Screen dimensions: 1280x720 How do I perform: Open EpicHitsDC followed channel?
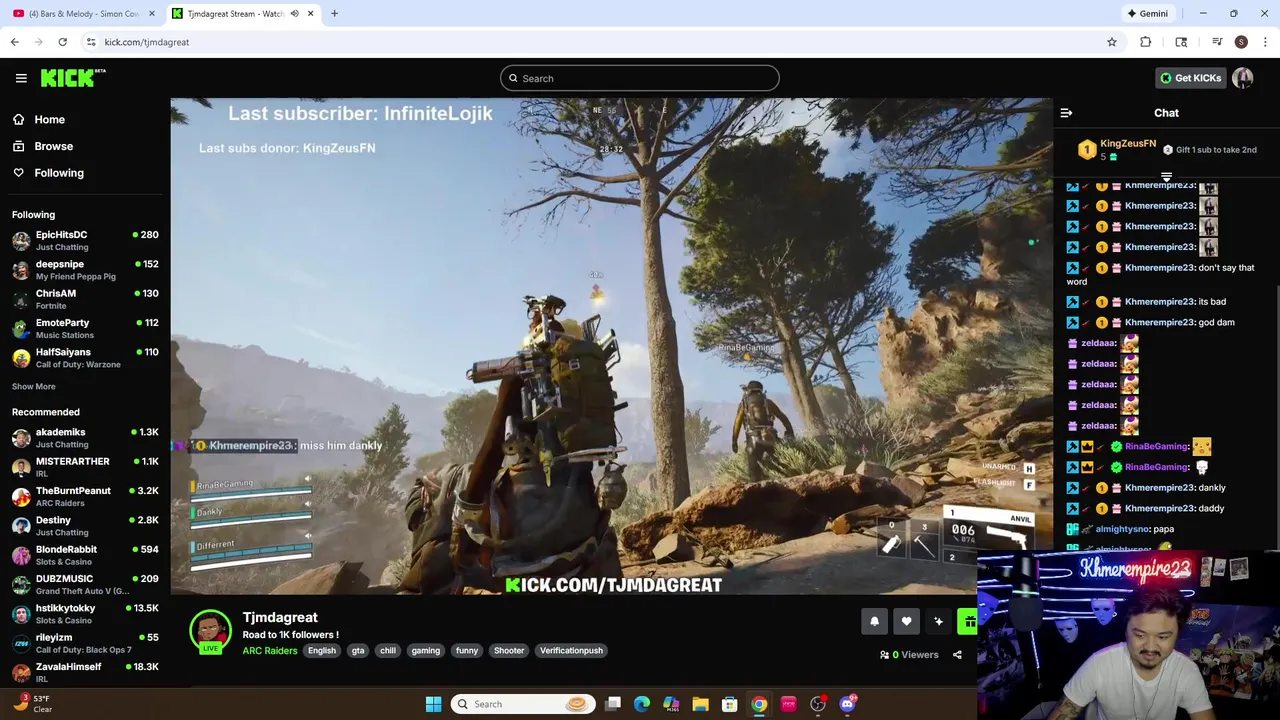[85, 241]
